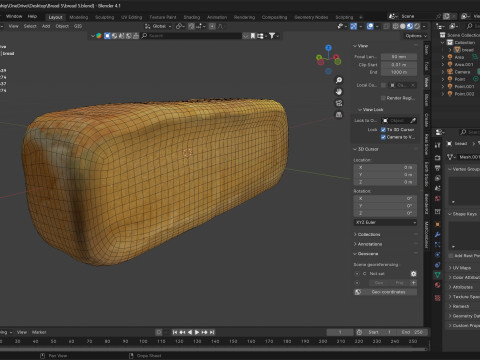480x360 pixels.
Task: Open the Add menu in viewport header
Action: click(x=46, y=26)
